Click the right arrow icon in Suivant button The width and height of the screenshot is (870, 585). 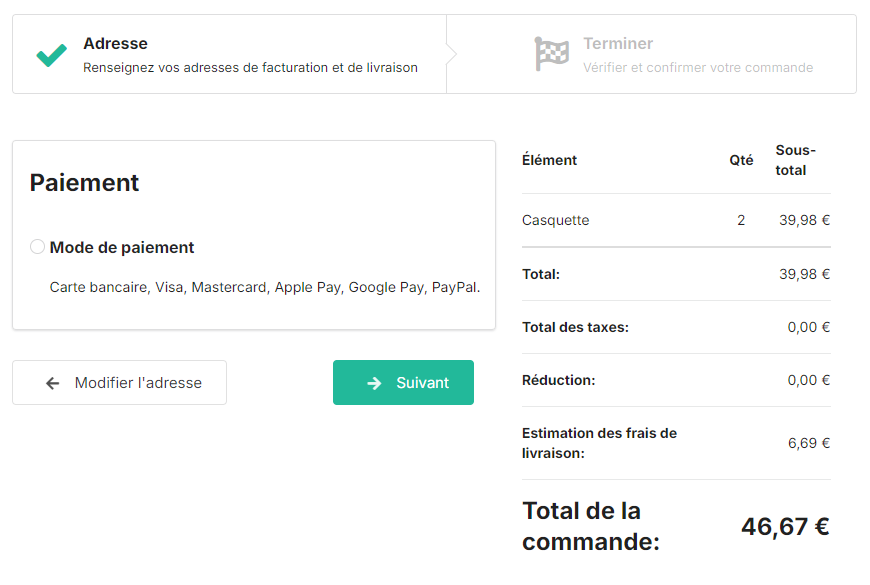click(x=375, y=383)
